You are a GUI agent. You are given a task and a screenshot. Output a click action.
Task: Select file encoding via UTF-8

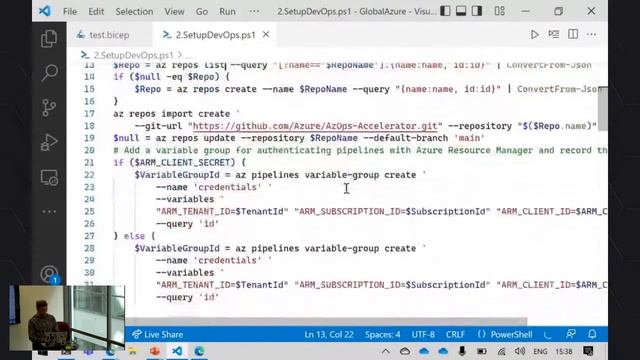click(x=423, y=335)
